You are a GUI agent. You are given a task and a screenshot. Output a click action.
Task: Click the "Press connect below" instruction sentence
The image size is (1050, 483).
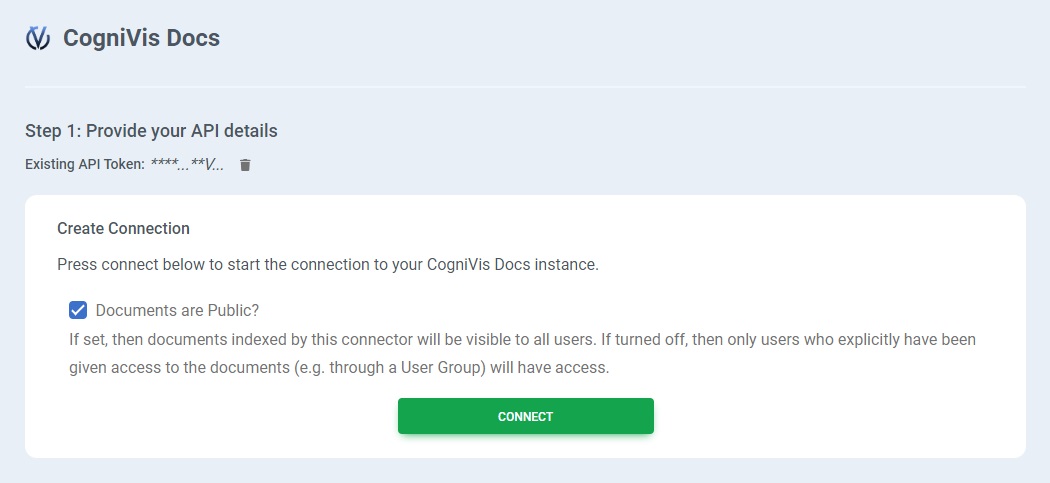327,265
